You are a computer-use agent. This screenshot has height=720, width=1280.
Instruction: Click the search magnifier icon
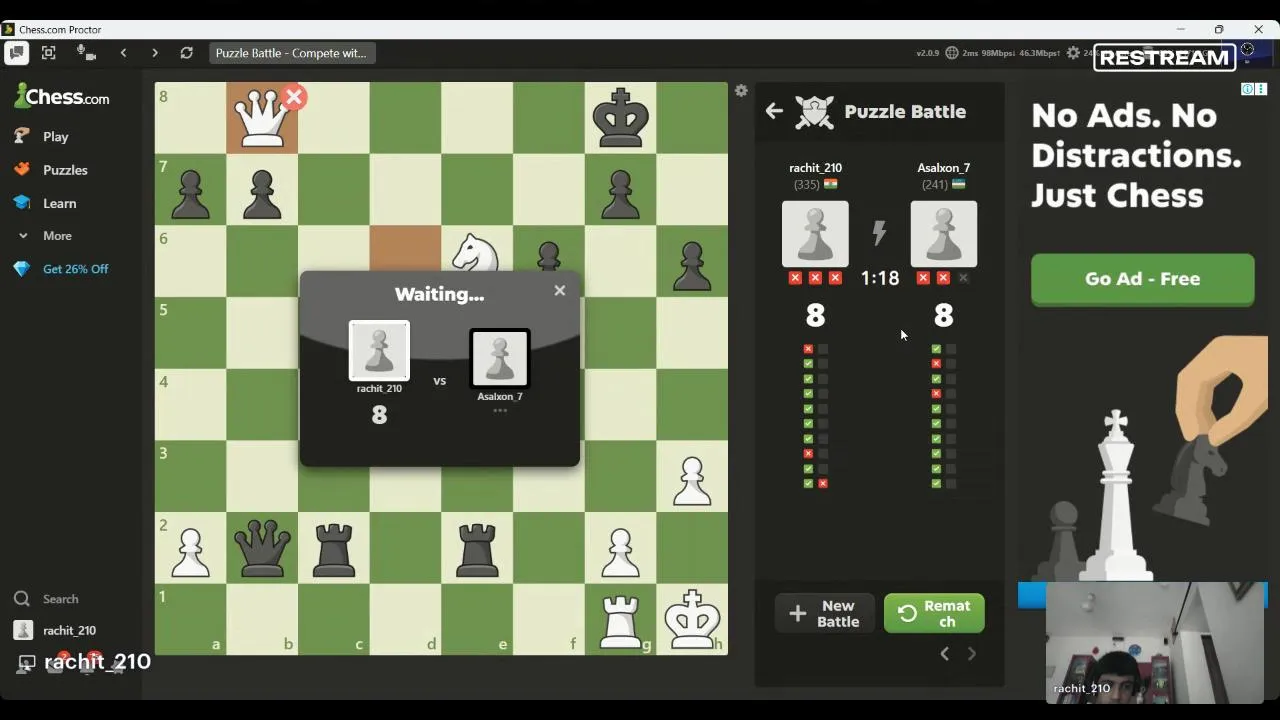[22, 599]
